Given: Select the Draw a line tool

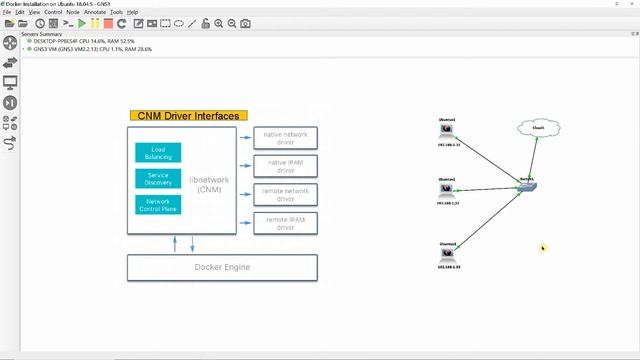Looking at the screenshot, I should pyautogui.click(x=192, y=24).
